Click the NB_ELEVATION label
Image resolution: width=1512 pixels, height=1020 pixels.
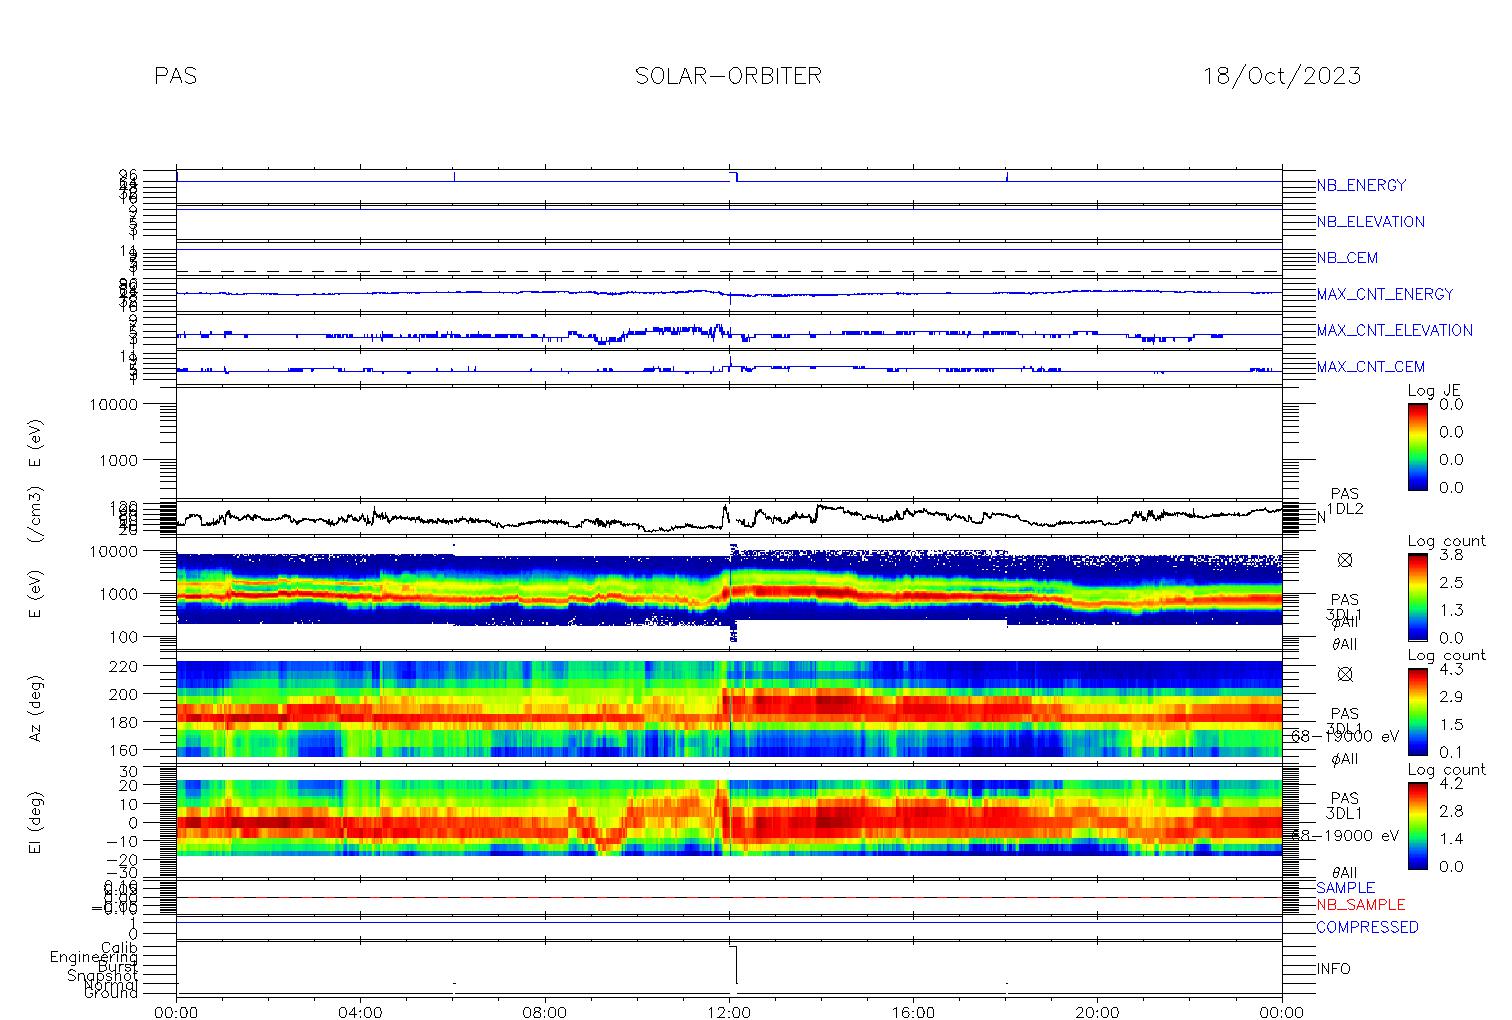[1370, 222]
